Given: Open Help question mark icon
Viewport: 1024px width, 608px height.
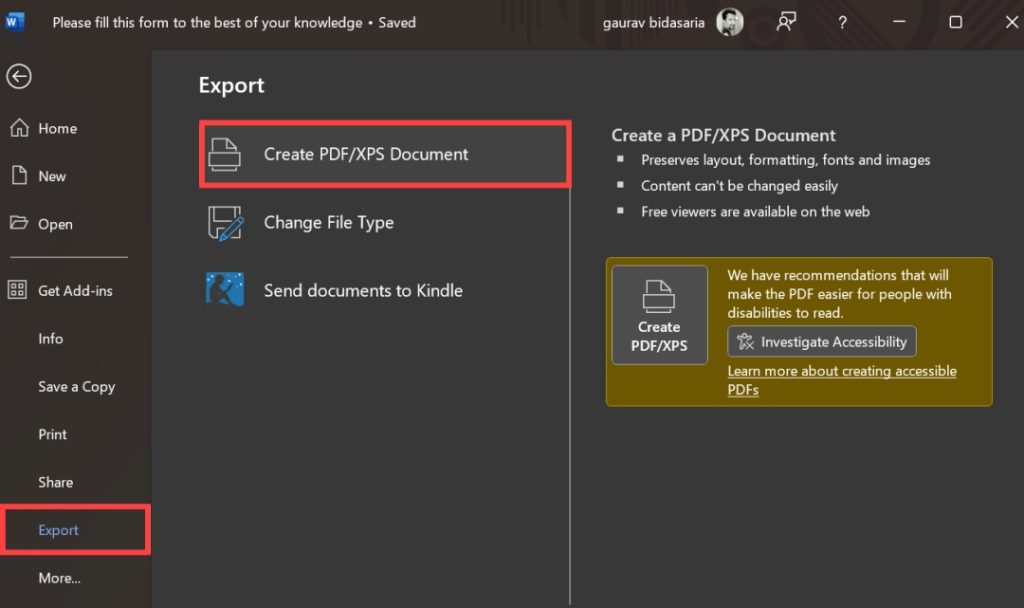Looking at the screenshot, I should pos(842,23).
